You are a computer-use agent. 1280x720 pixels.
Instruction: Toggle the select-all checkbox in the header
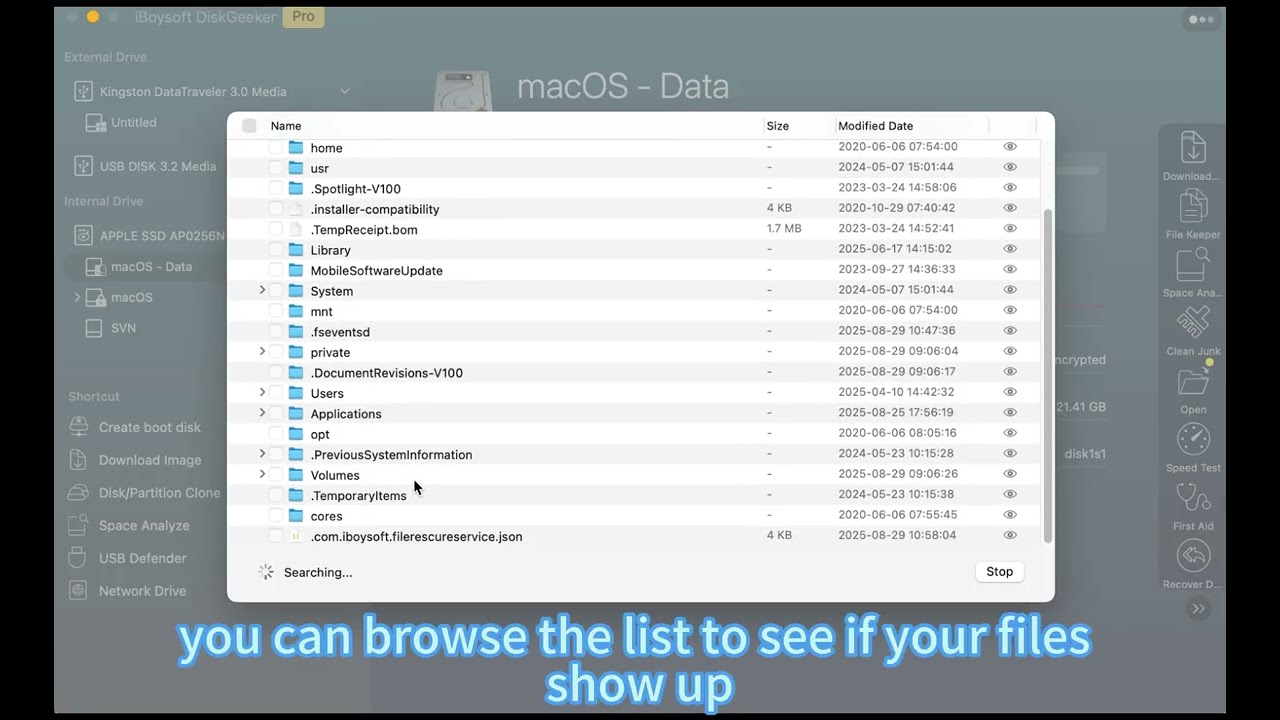coord(249,126)
